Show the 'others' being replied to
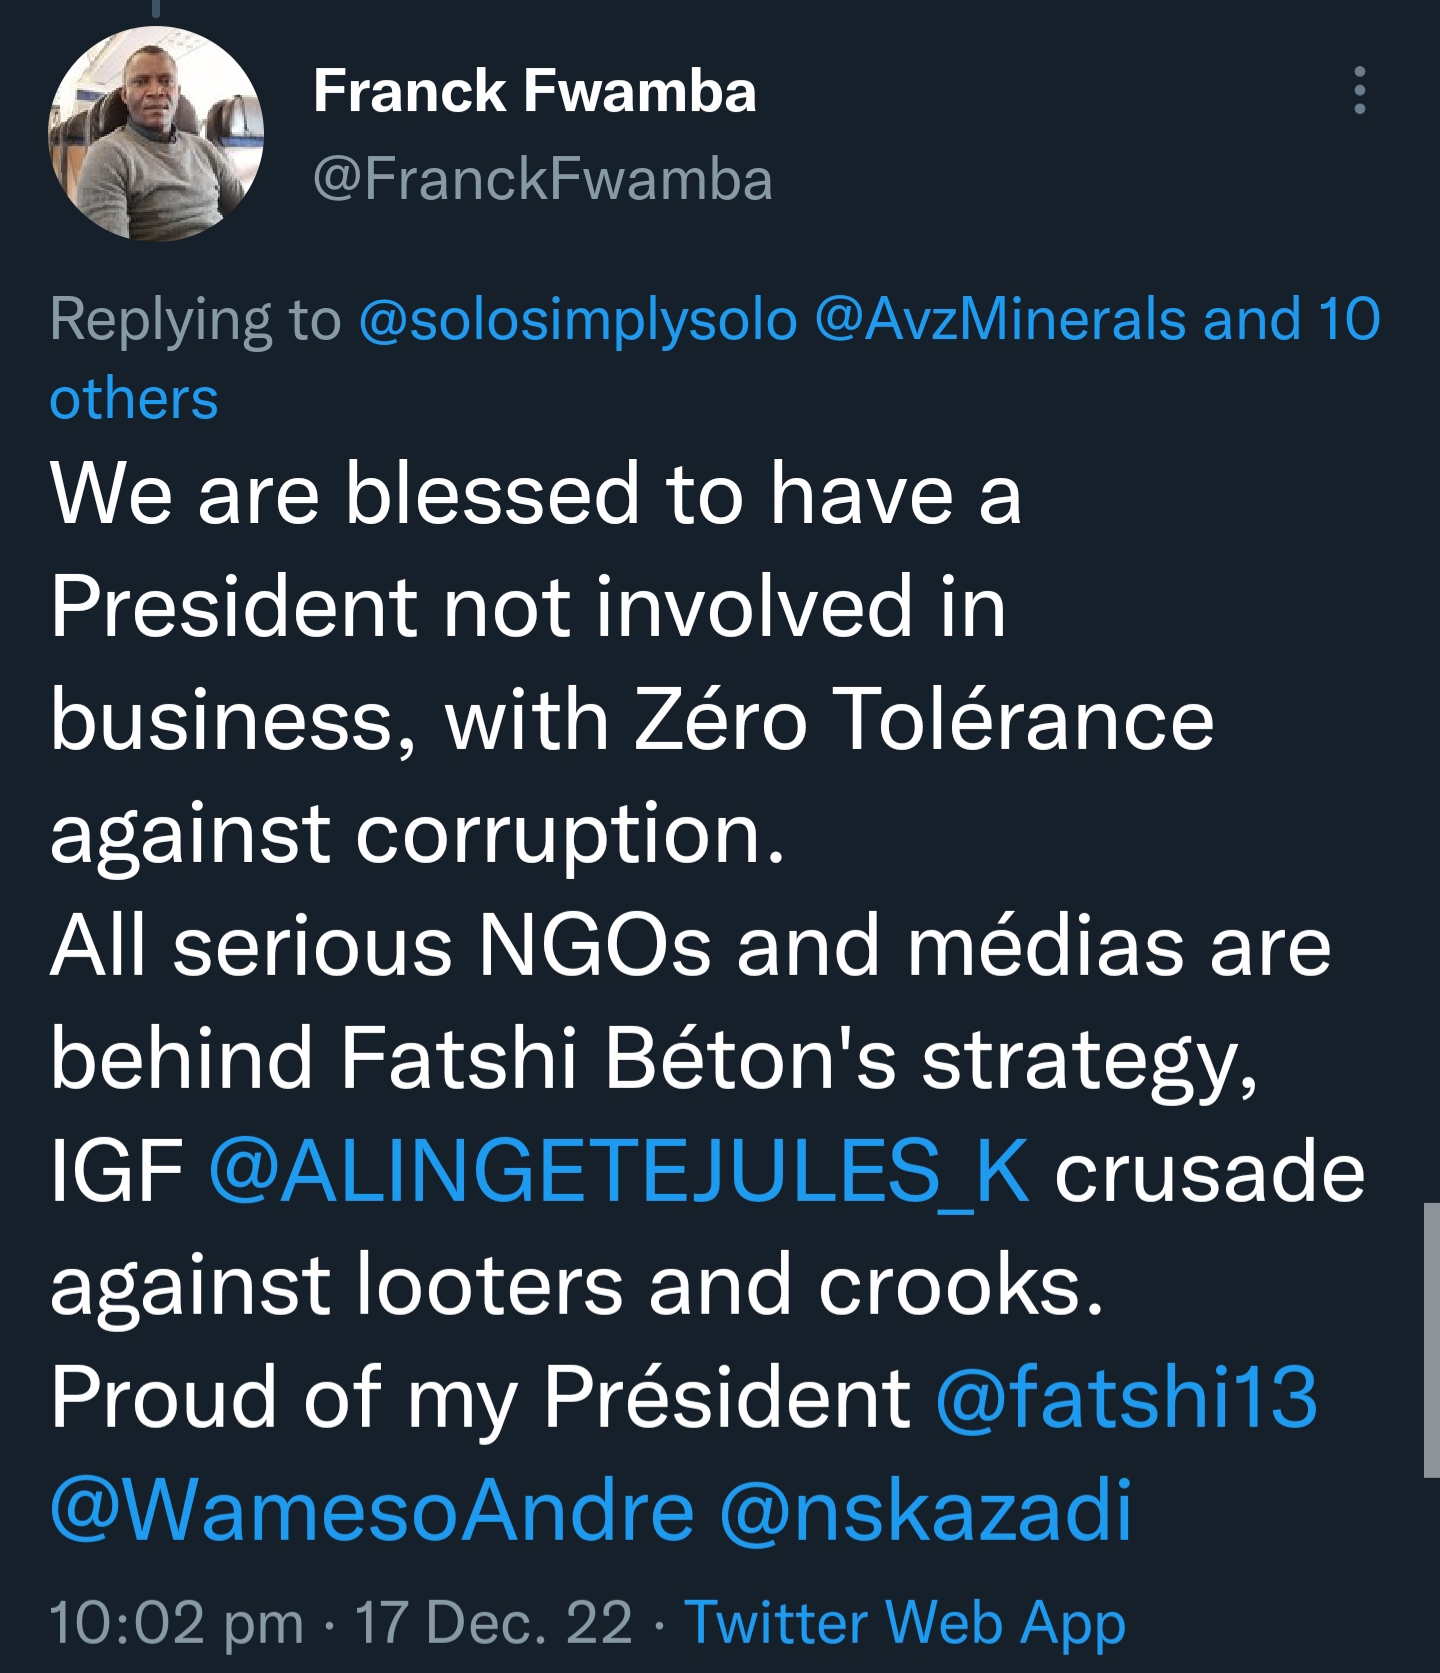Image resolution: width=1440 pixels, height=1673 pixels. click(x=134, y=399)
